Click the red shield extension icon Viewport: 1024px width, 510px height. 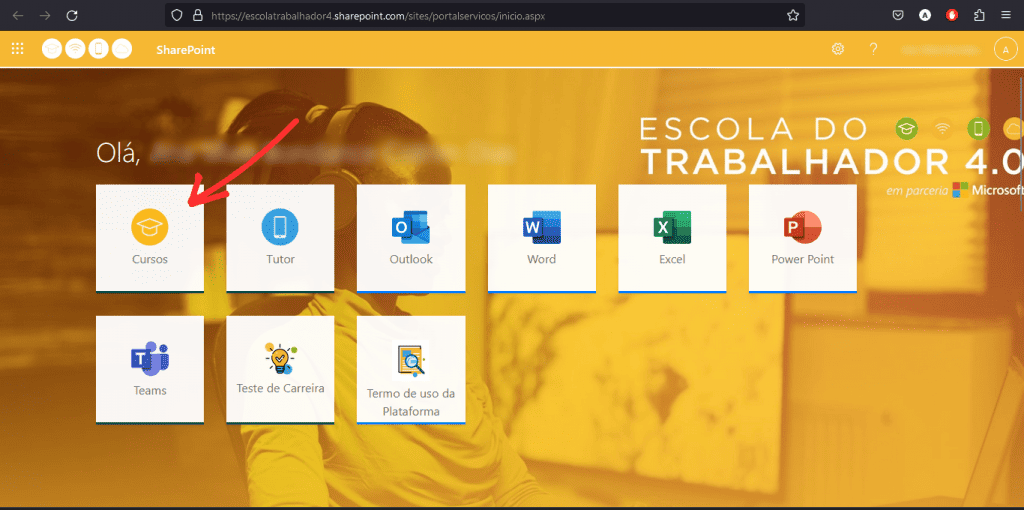[x=952, y=16]
